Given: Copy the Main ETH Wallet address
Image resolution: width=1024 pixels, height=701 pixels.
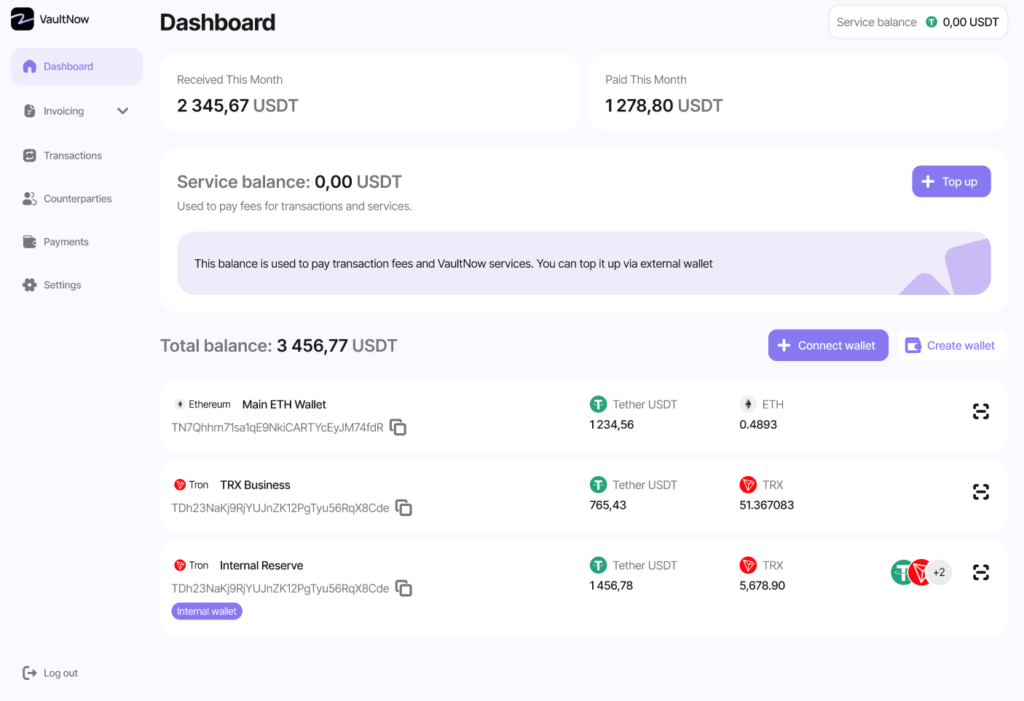Looking at the screenshot, I should [x=398, y=428].
